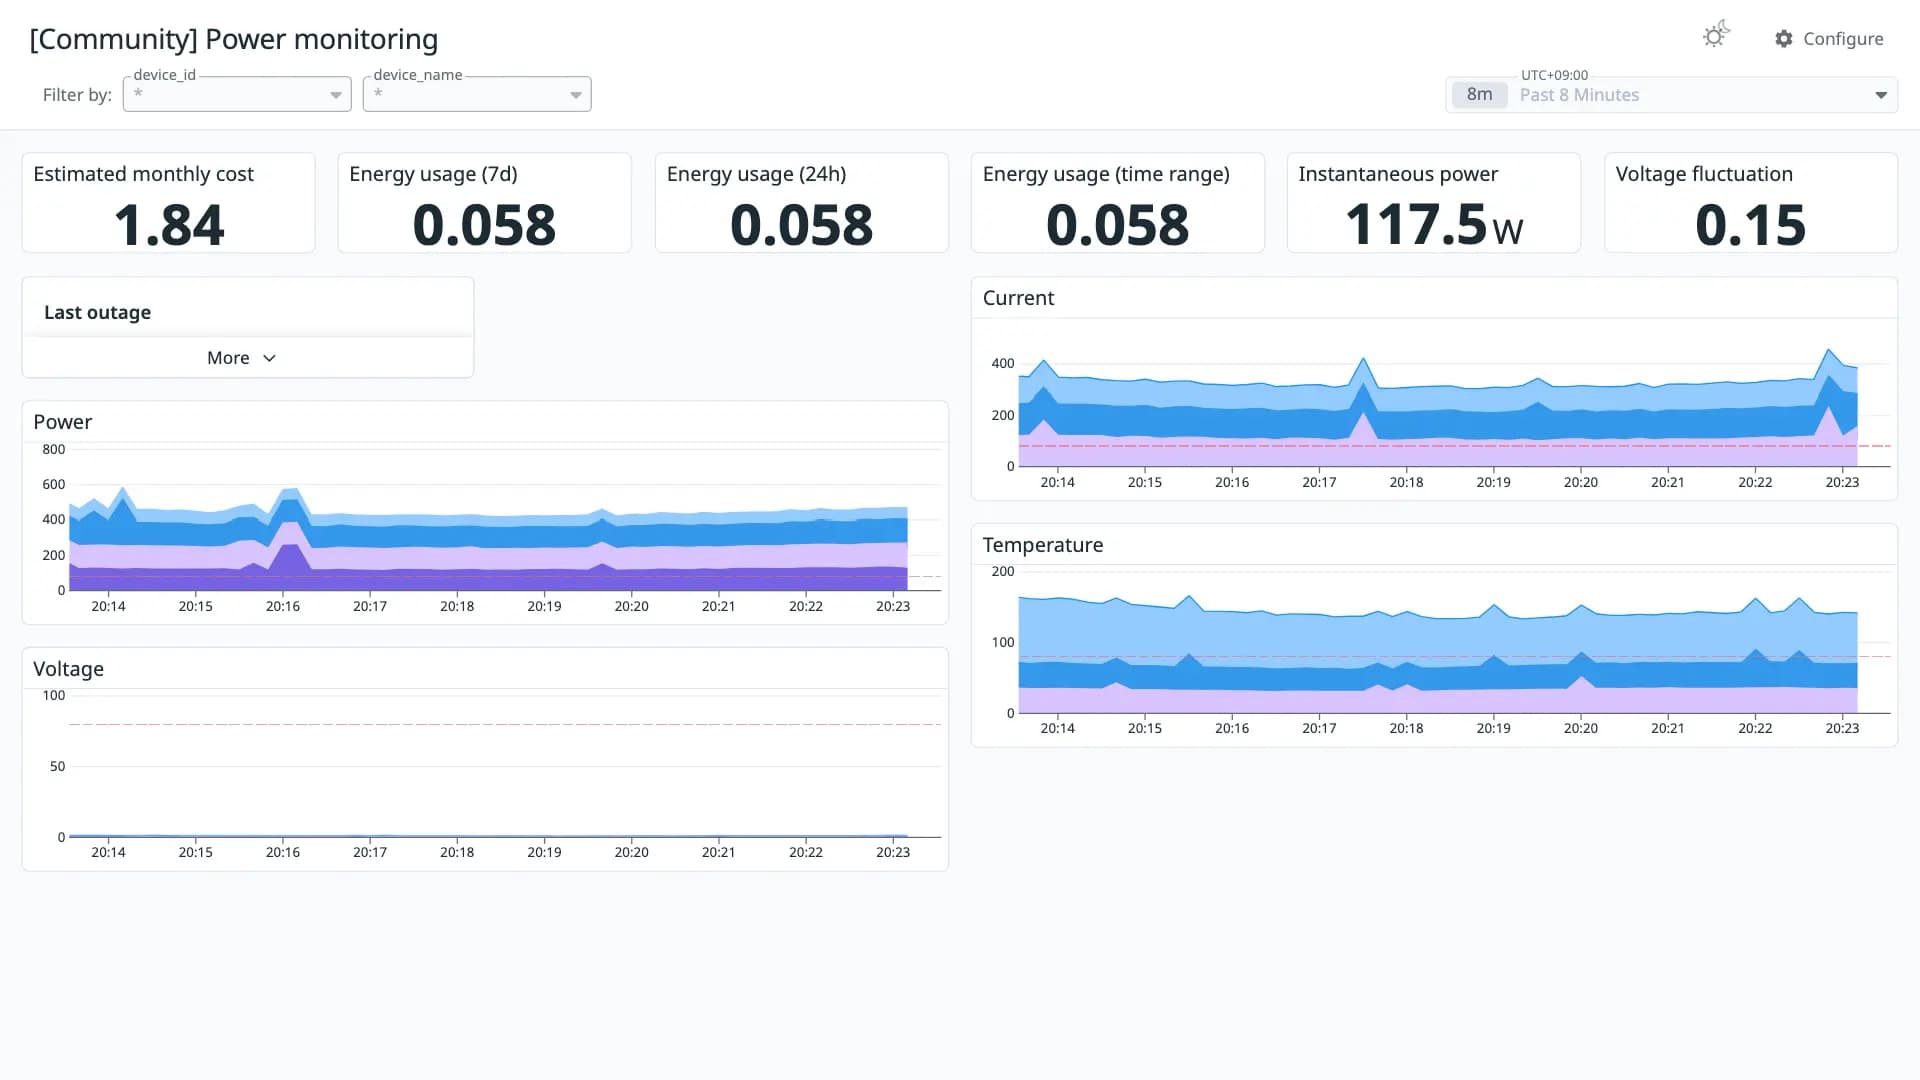Image resolution: width=1920 pixels, height=1080 pixels.
Task: Click the 8m time badge
Action: (x=1479, y=95)
